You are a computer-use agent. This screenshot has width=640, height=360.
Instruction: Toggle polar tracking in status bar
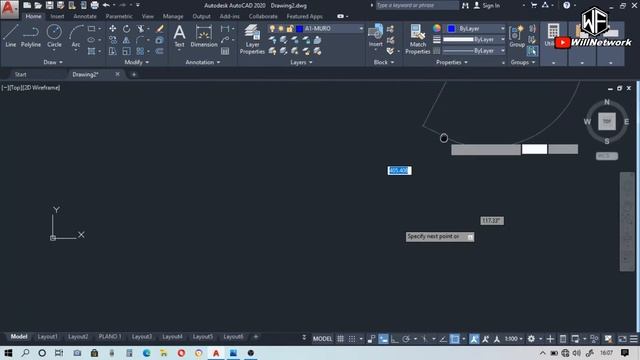pos(406,339)
